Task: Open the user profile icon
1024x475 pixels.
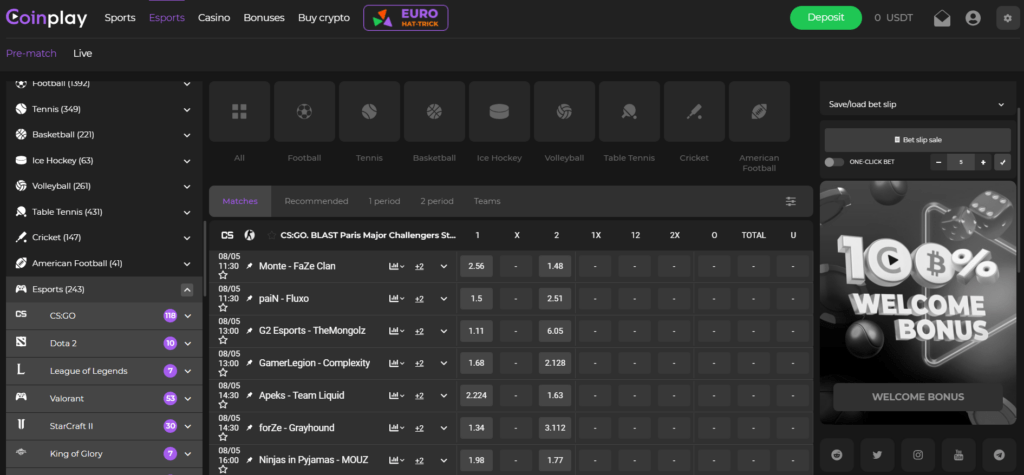Action: [973, 18]
